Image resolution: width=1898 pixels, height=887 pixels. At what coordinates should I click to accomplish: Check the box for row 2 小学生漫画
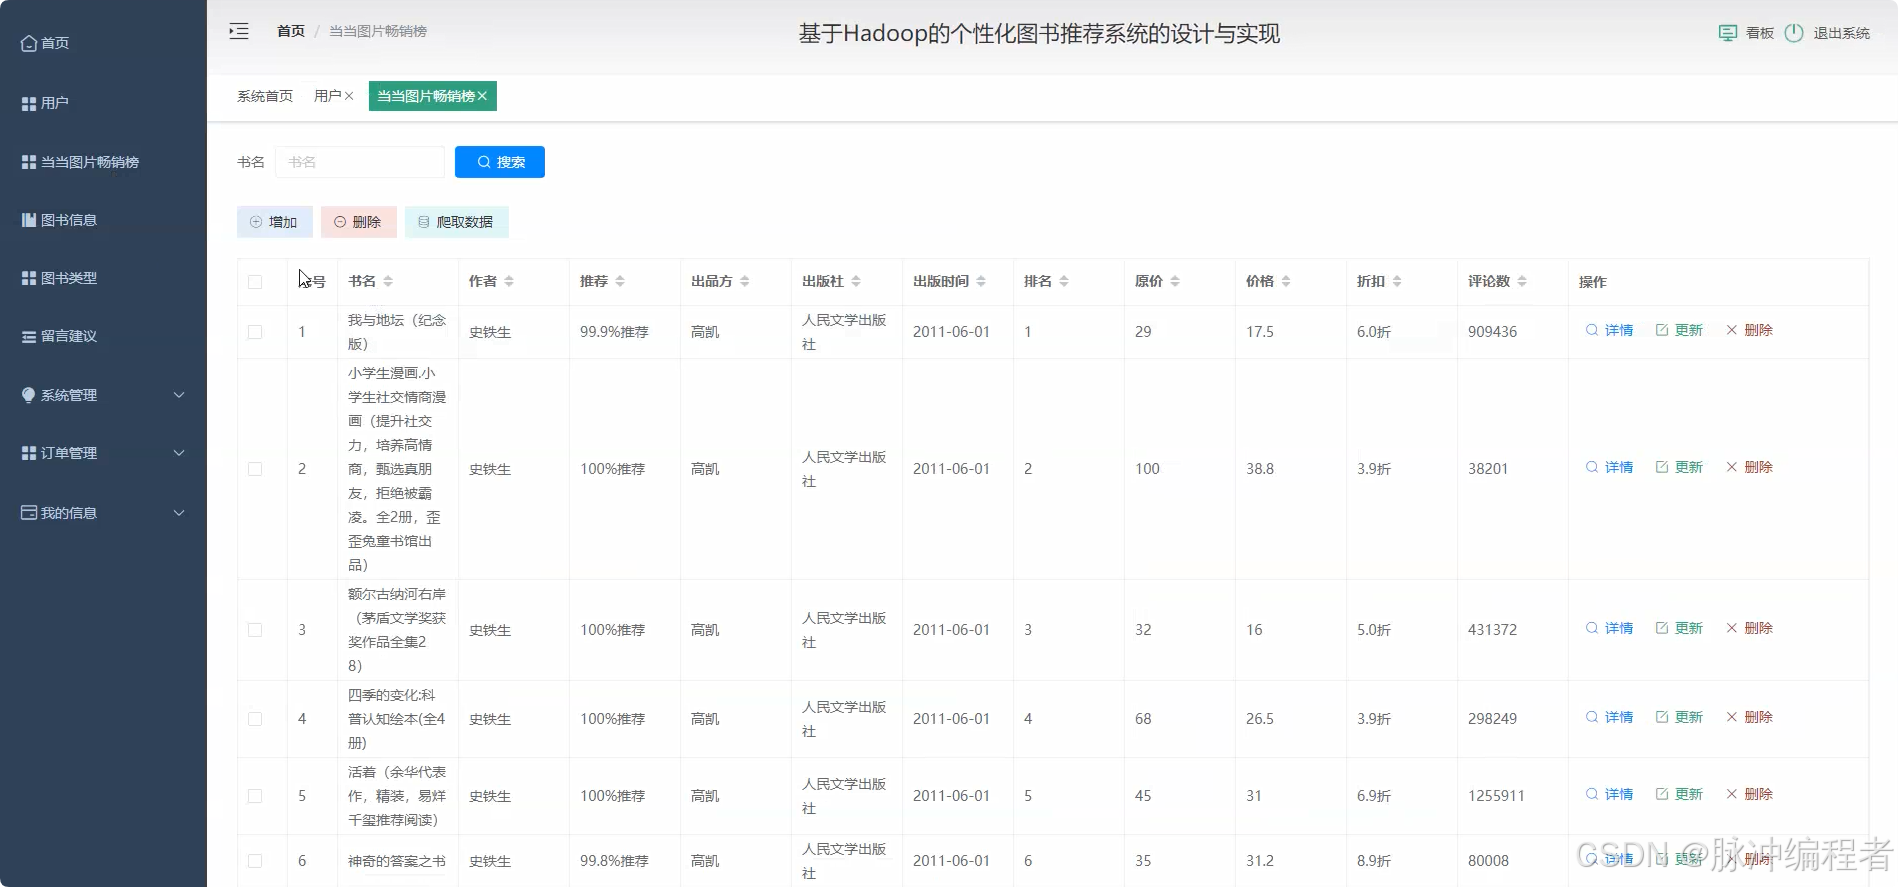tap(255, 469)
